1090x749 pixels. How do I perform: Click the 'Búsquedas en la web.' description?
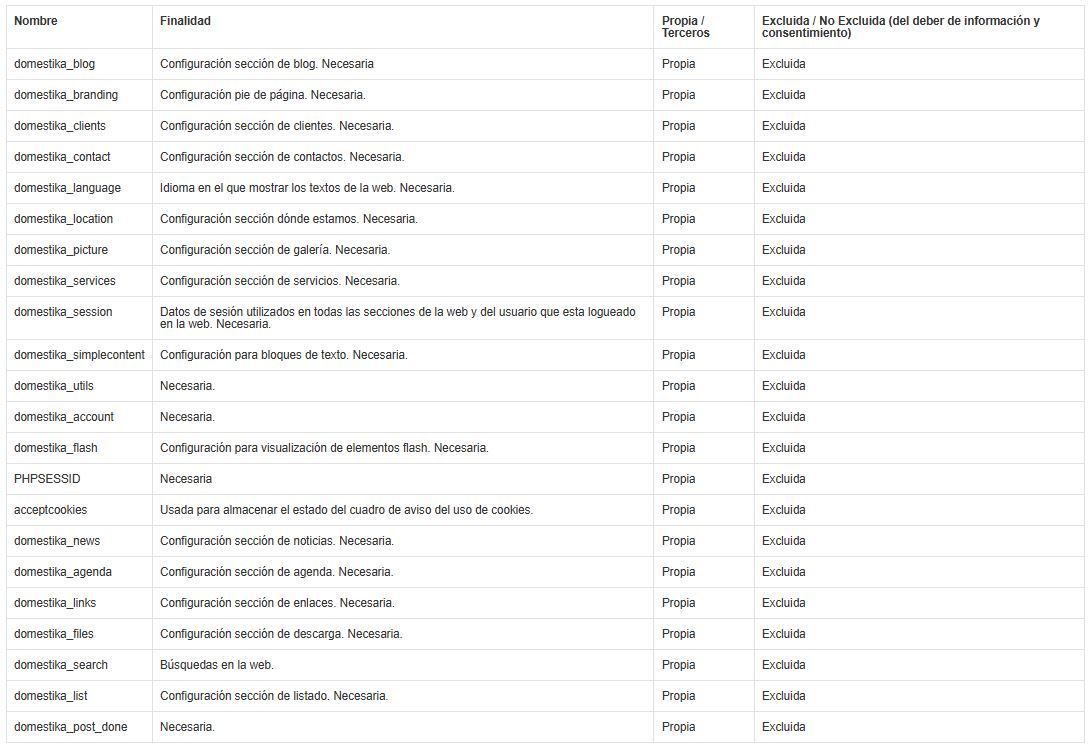coord(217,665)
